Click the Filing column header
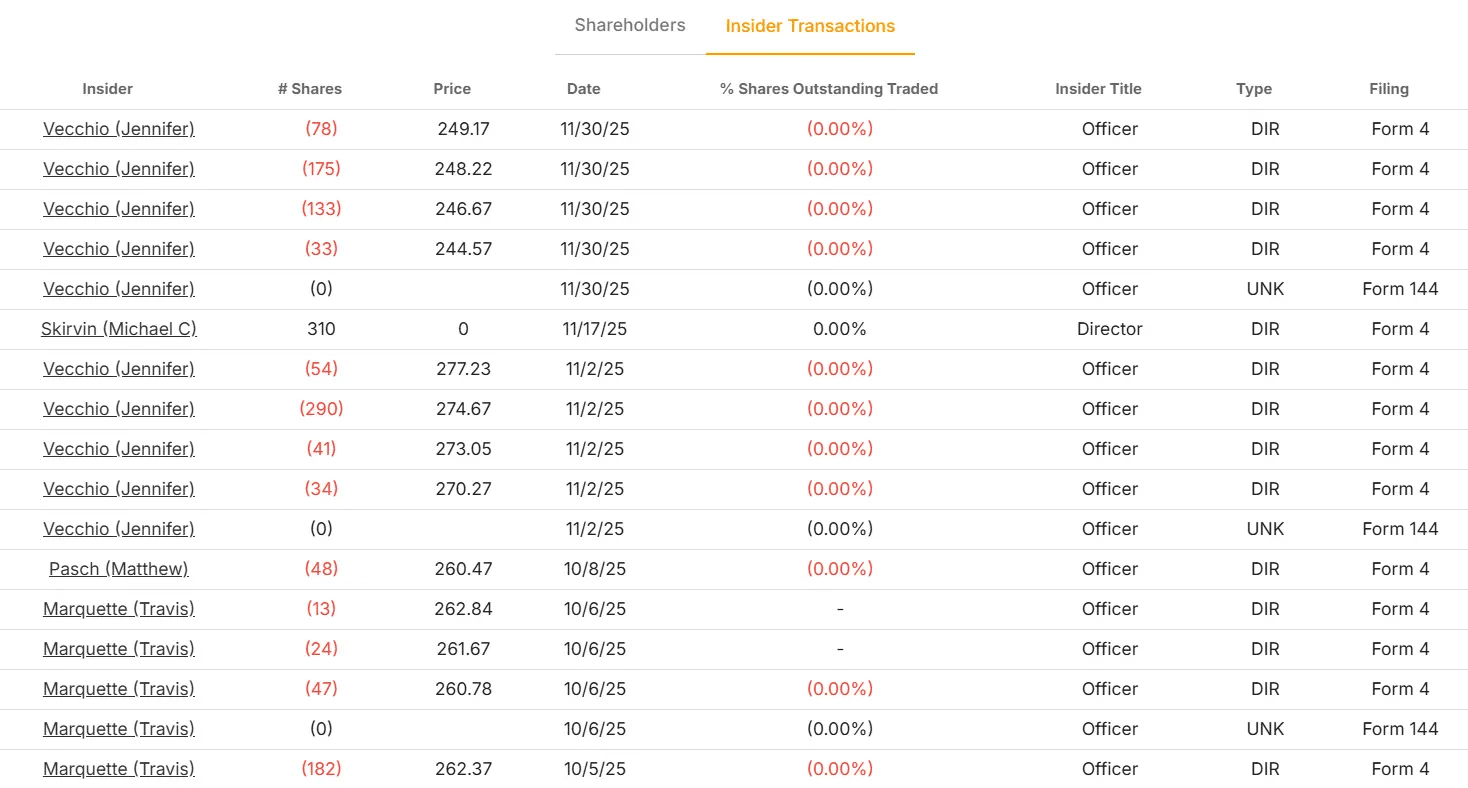Viewport: 1468px width, 788px height. 1389,89
